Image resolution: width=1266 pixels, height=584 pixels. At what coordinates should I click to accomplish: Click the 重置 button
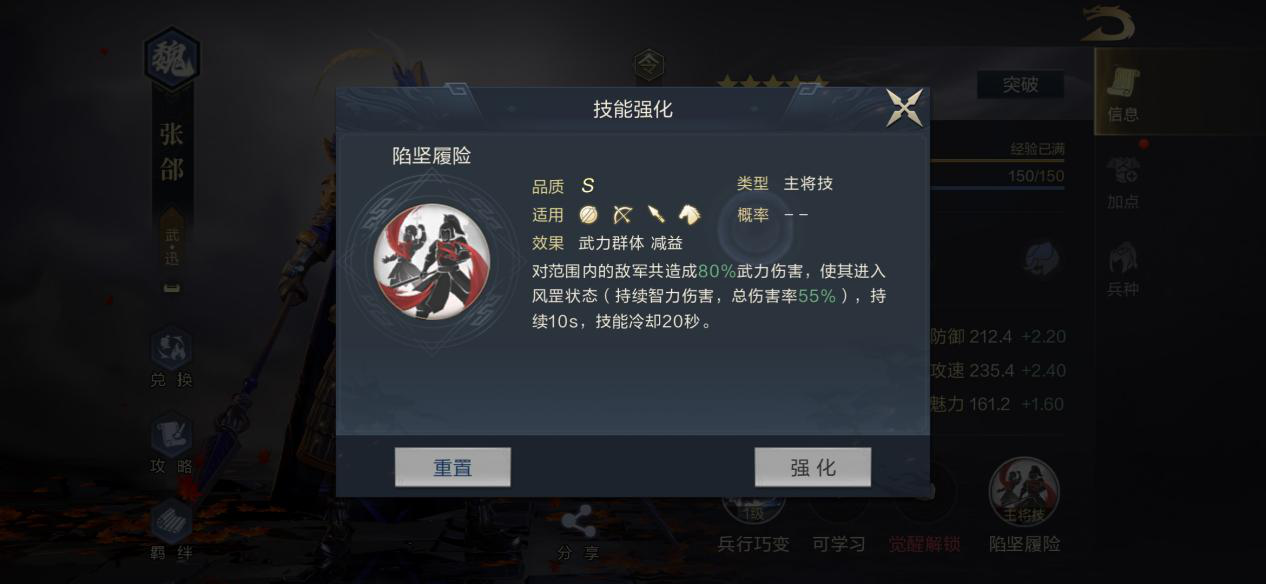pyautogui.click(x=453, y=467)
